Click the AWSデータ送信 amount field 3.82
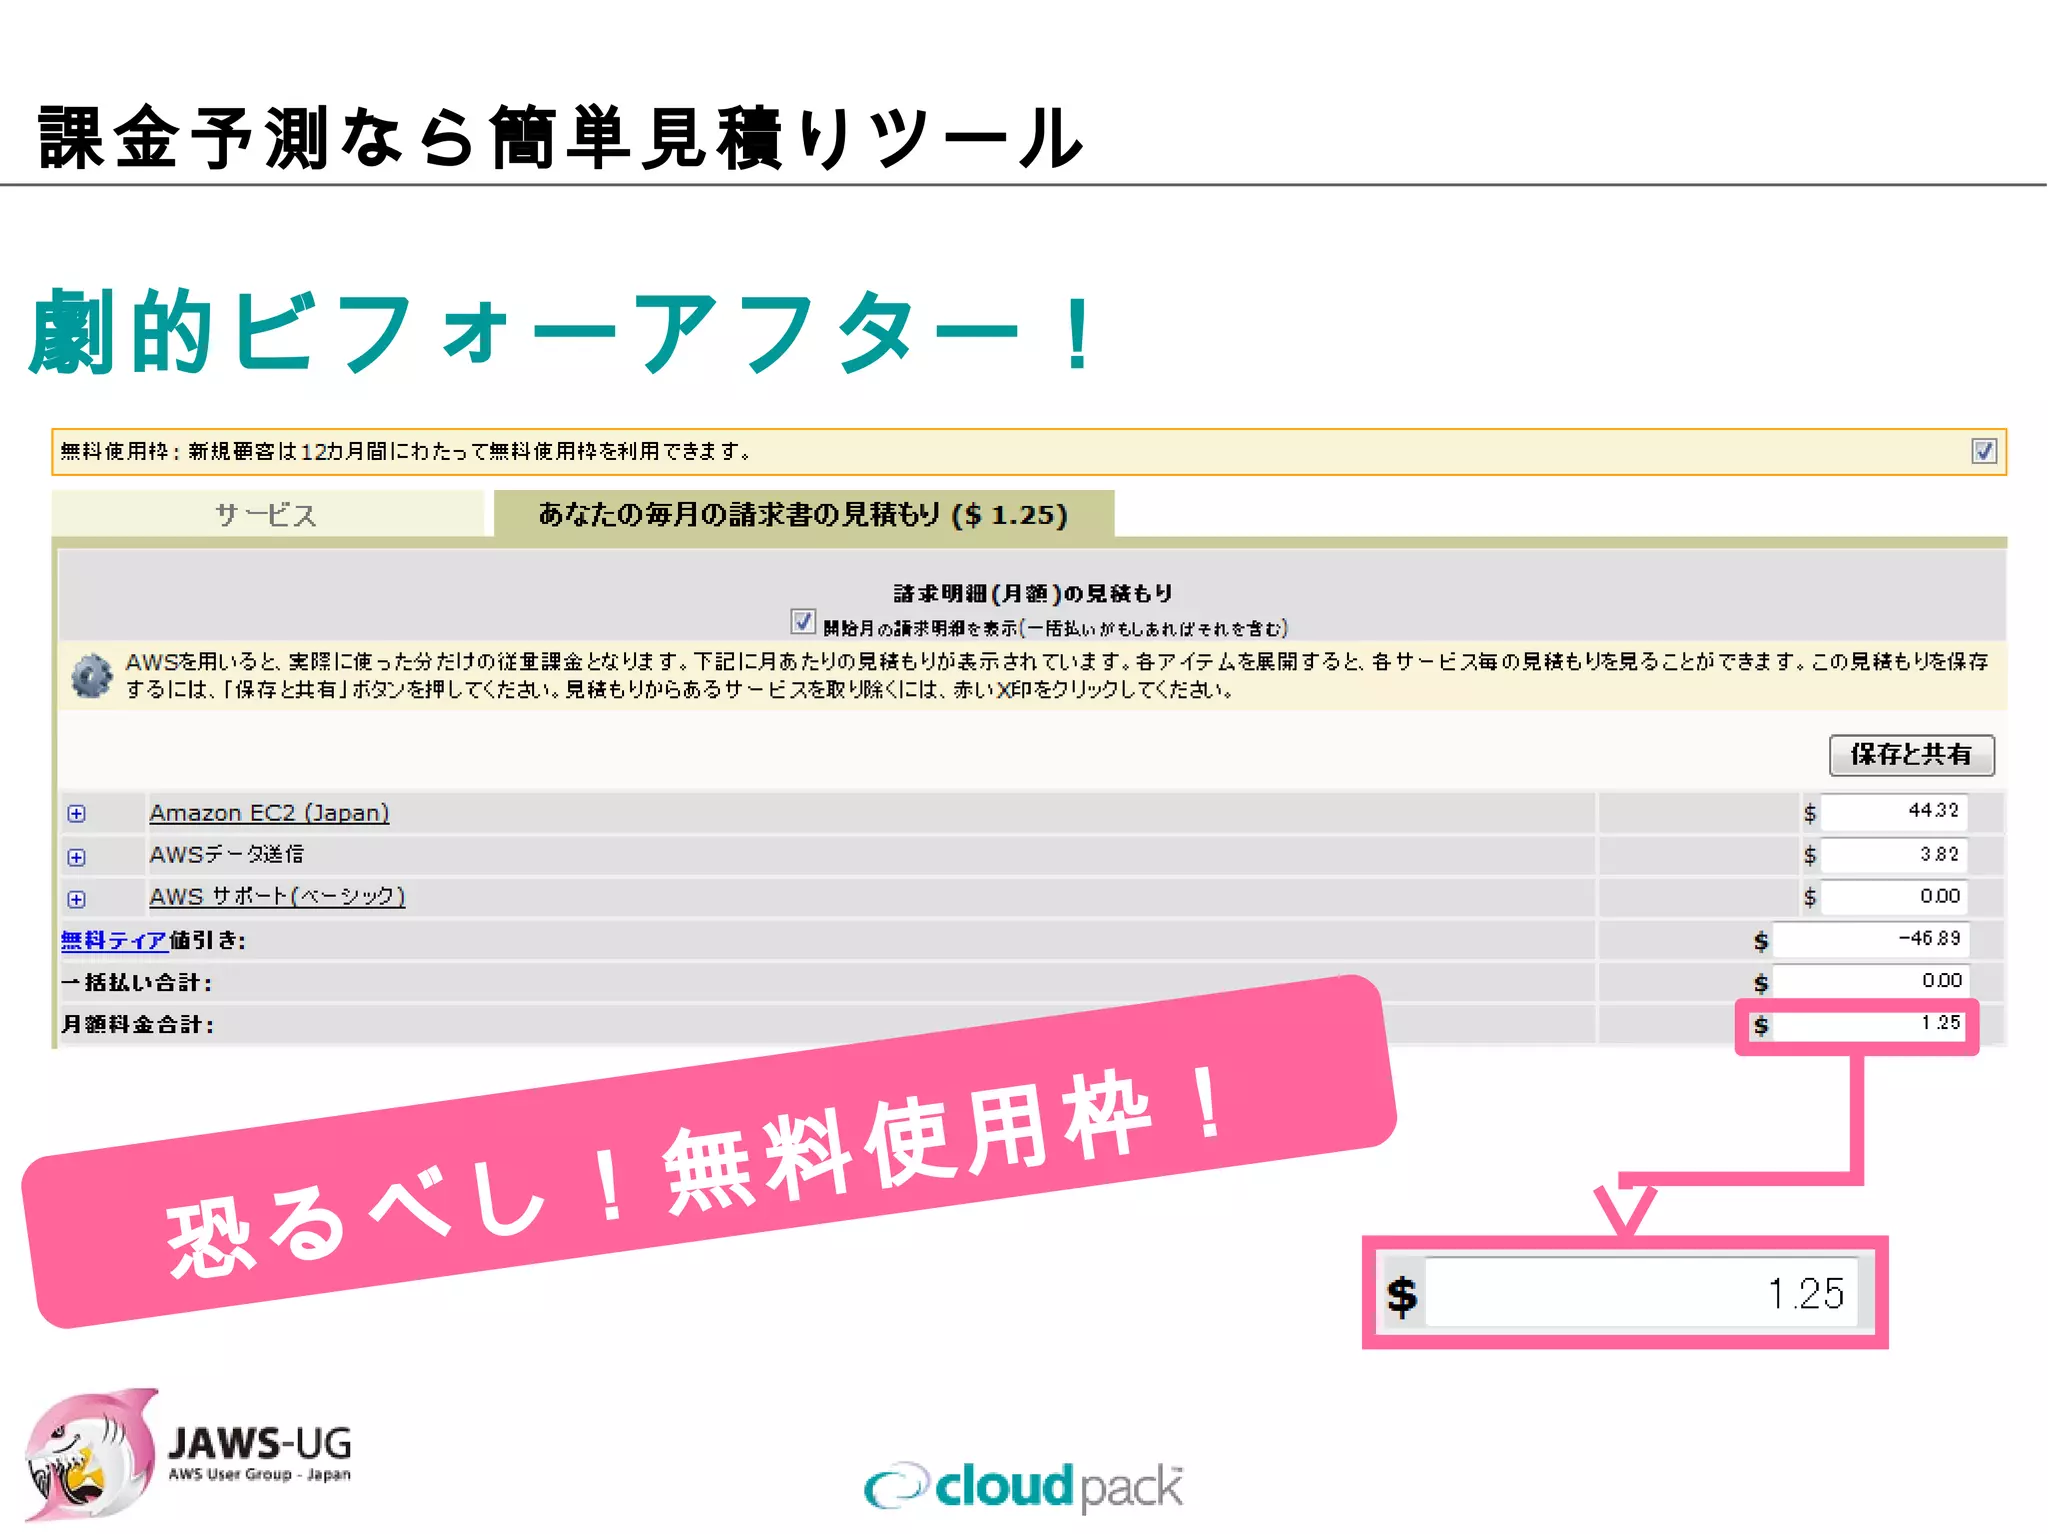 tap(1894, 855)
